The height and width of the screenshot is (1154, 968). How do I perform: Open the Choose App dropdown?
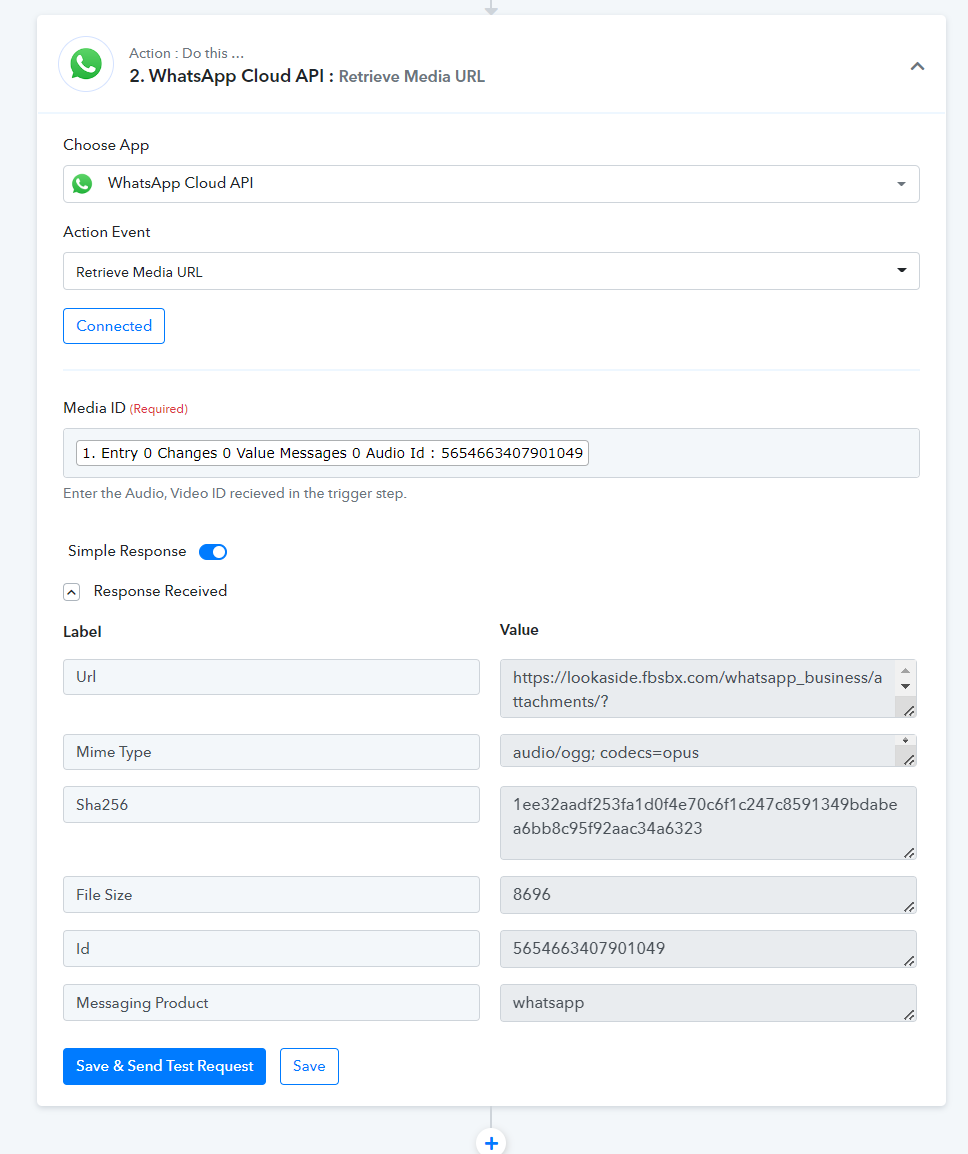point(490,184)
